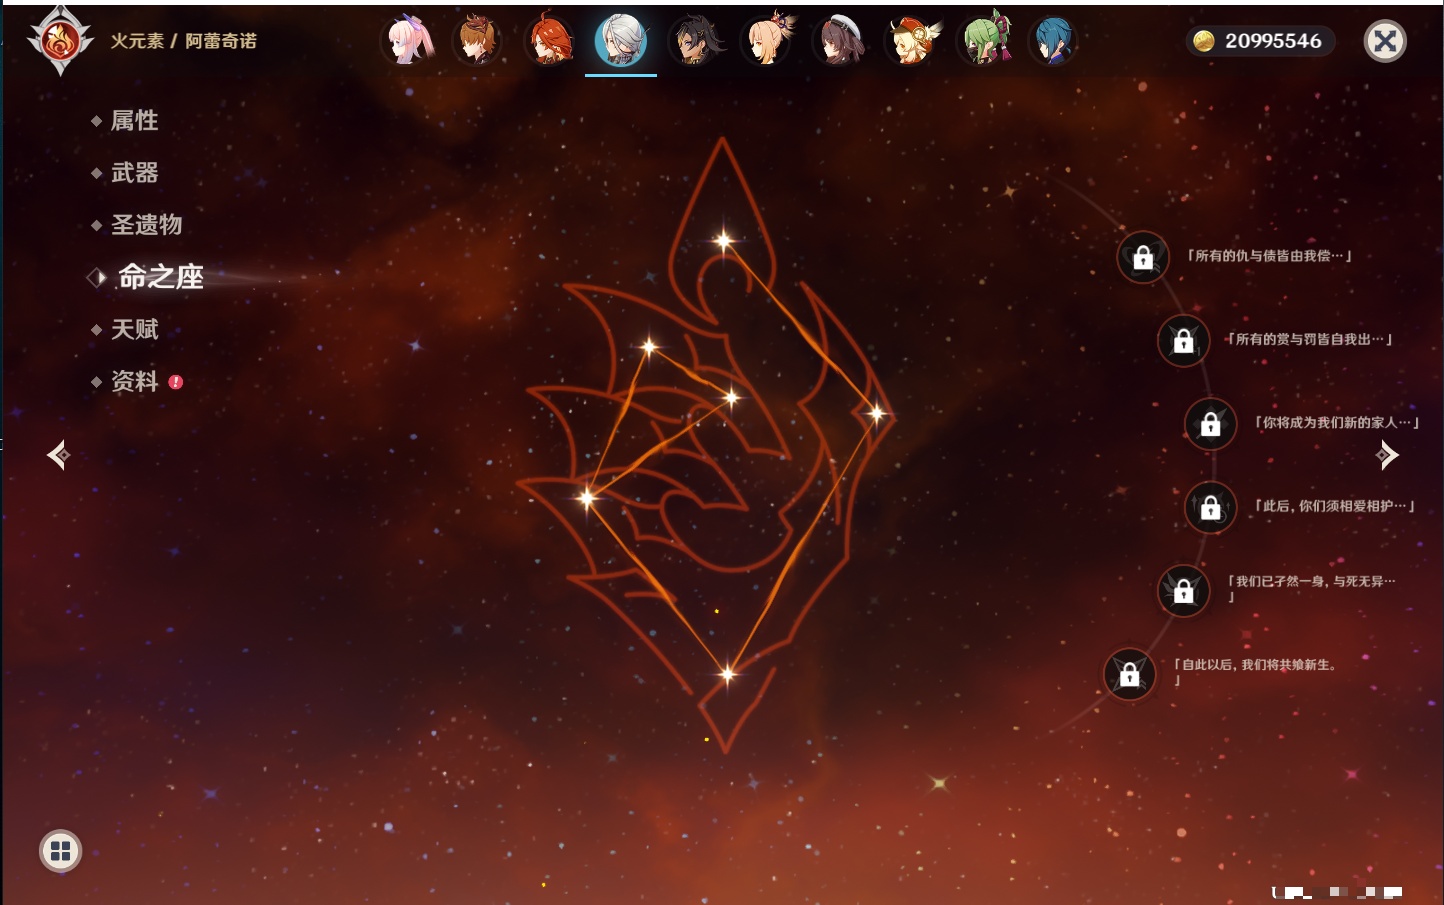The height and width of the screenshot is (905, 1444).
Task: Open the four-square grid menu button
Action: pyautogui.click(x=60, y=851)
